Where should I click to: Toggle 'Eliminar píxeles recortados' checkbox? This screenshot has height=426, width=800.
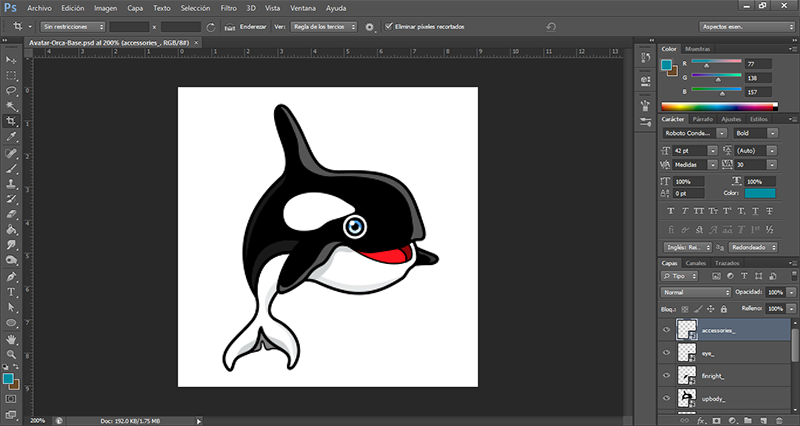coord(390,26)
